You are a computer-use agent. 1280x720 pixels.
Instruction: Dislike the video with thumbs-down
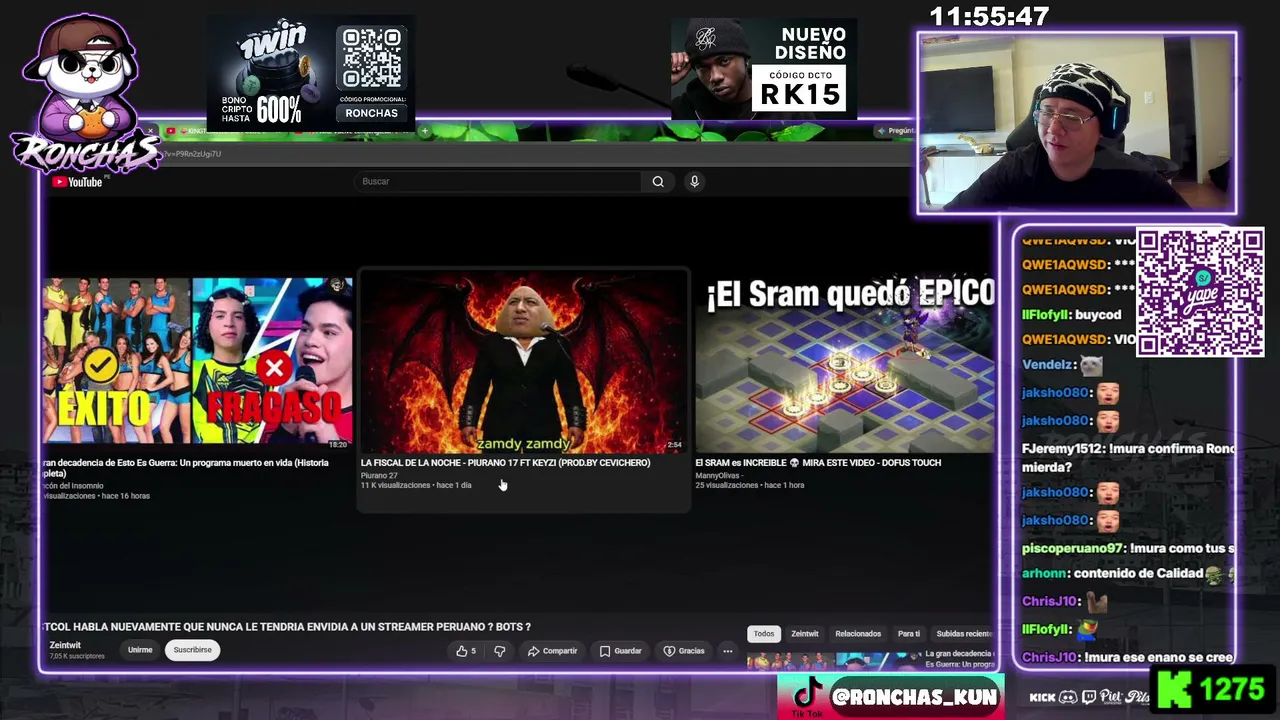[x=499, y=651]
